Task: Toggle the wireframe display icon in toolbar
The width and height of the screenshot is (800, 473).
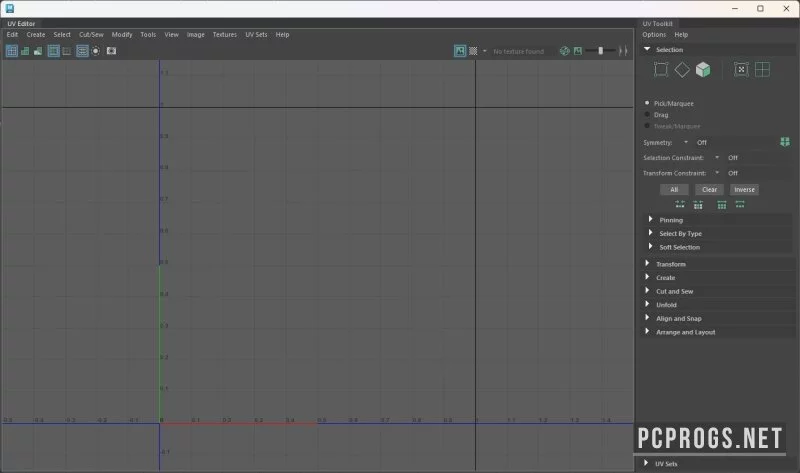Action: [x=12, y=51]
